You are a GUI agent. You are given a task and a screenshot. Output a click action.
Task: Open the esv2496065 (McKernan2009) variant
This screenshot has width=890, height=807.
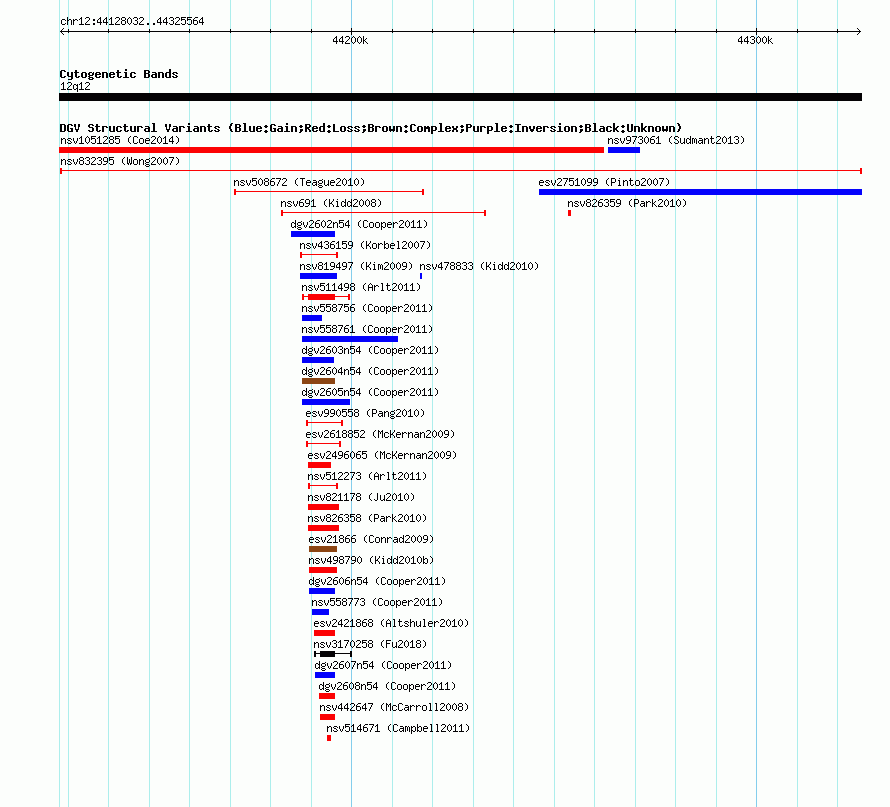(319, 465)
